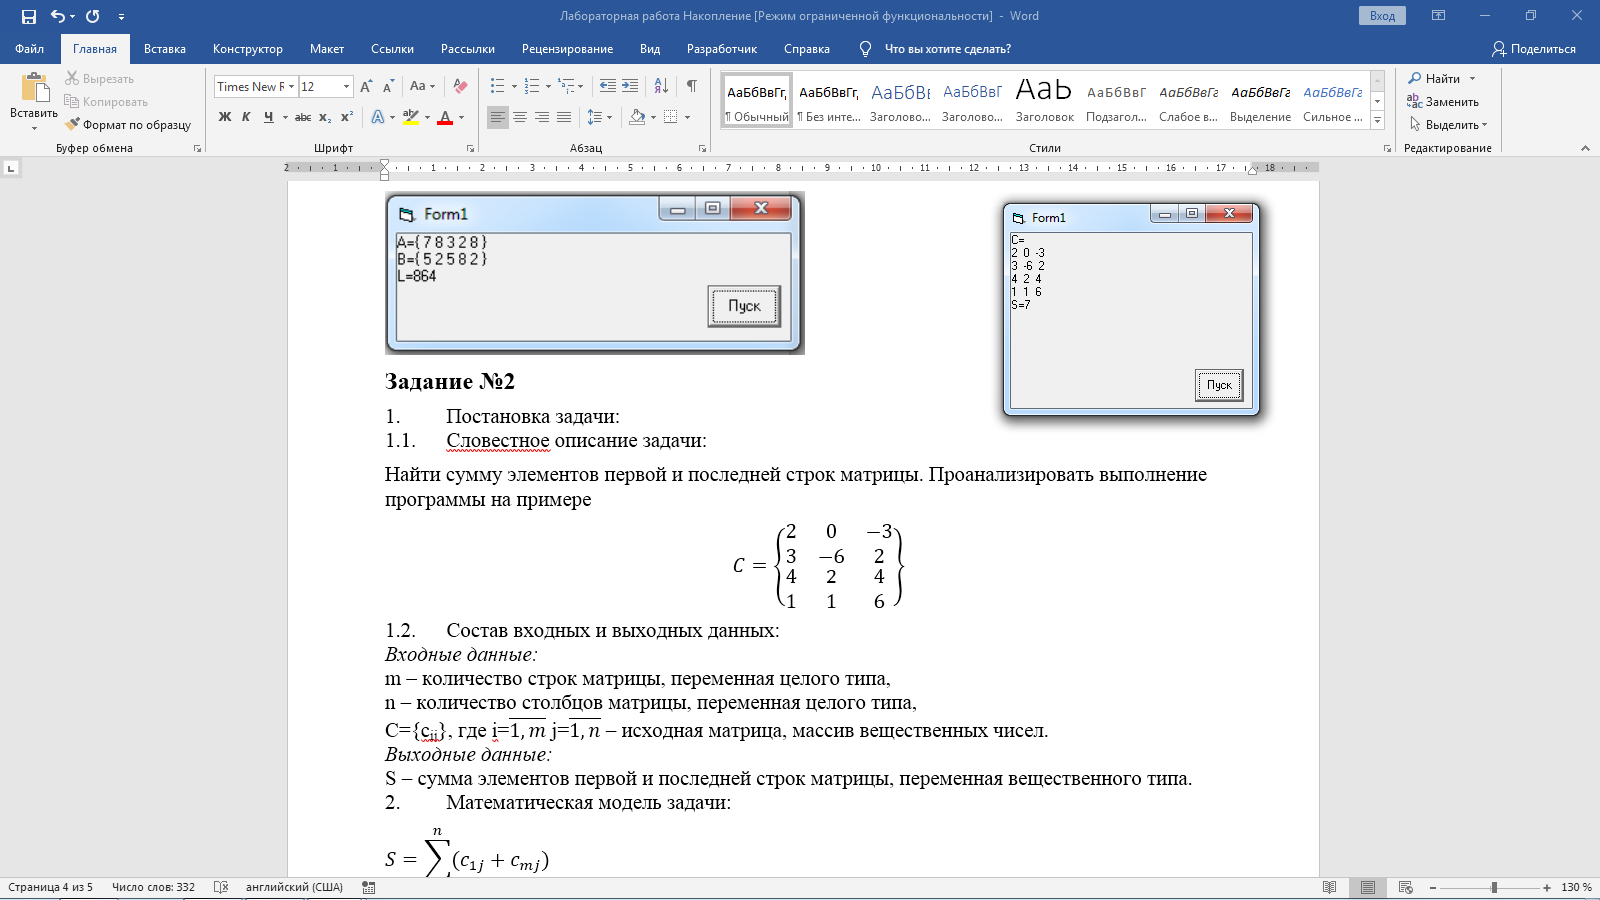Switch to read mode view
1600x900 pixels.
click(x=1329, y=887)
